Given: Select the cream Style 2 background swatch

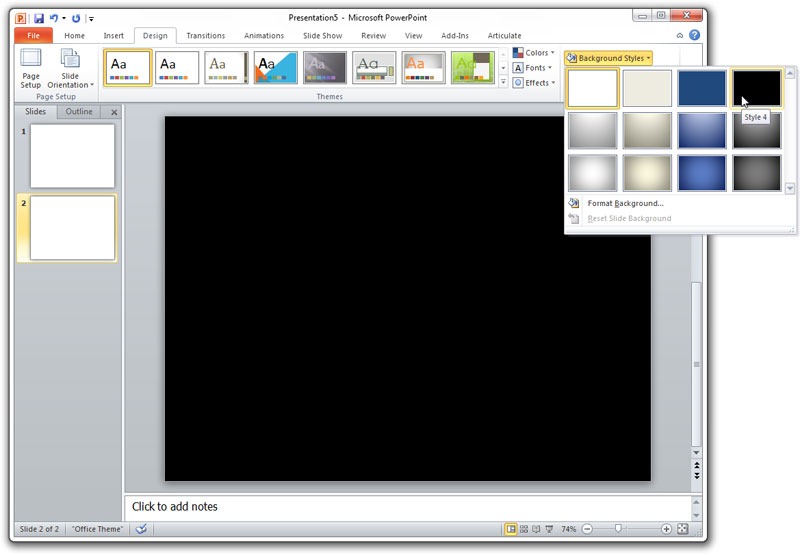Looking at the screenshot, I should (x=647, y=88).
